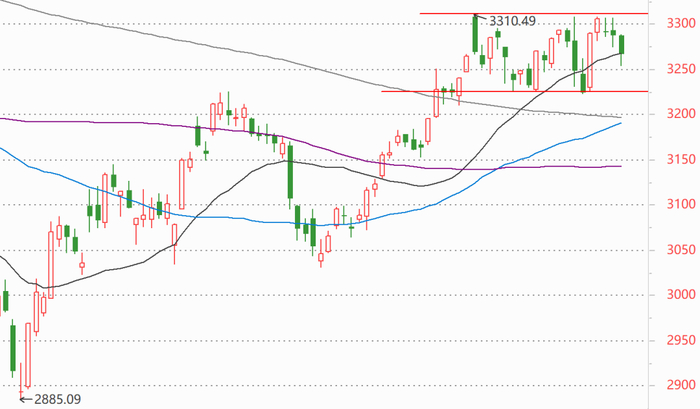
Task: Click the 3100 axis price label
Action: (x=681, y=204)
